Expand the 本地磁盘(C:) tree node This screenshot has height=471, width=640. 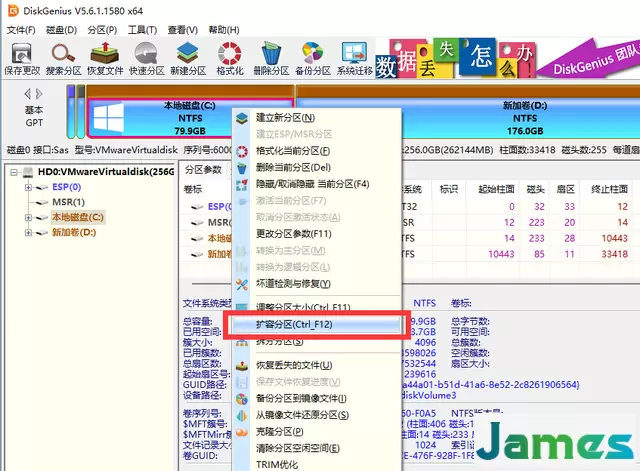pyautogui.click(x=28, y=218)
